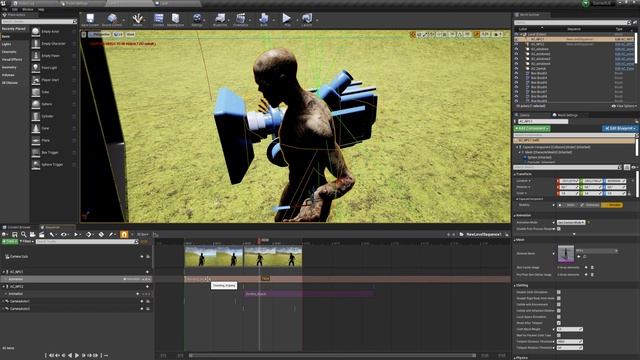Open the viewport options arrow dropdown
Screen dimensions: 640x360
[x=84, y=34]
